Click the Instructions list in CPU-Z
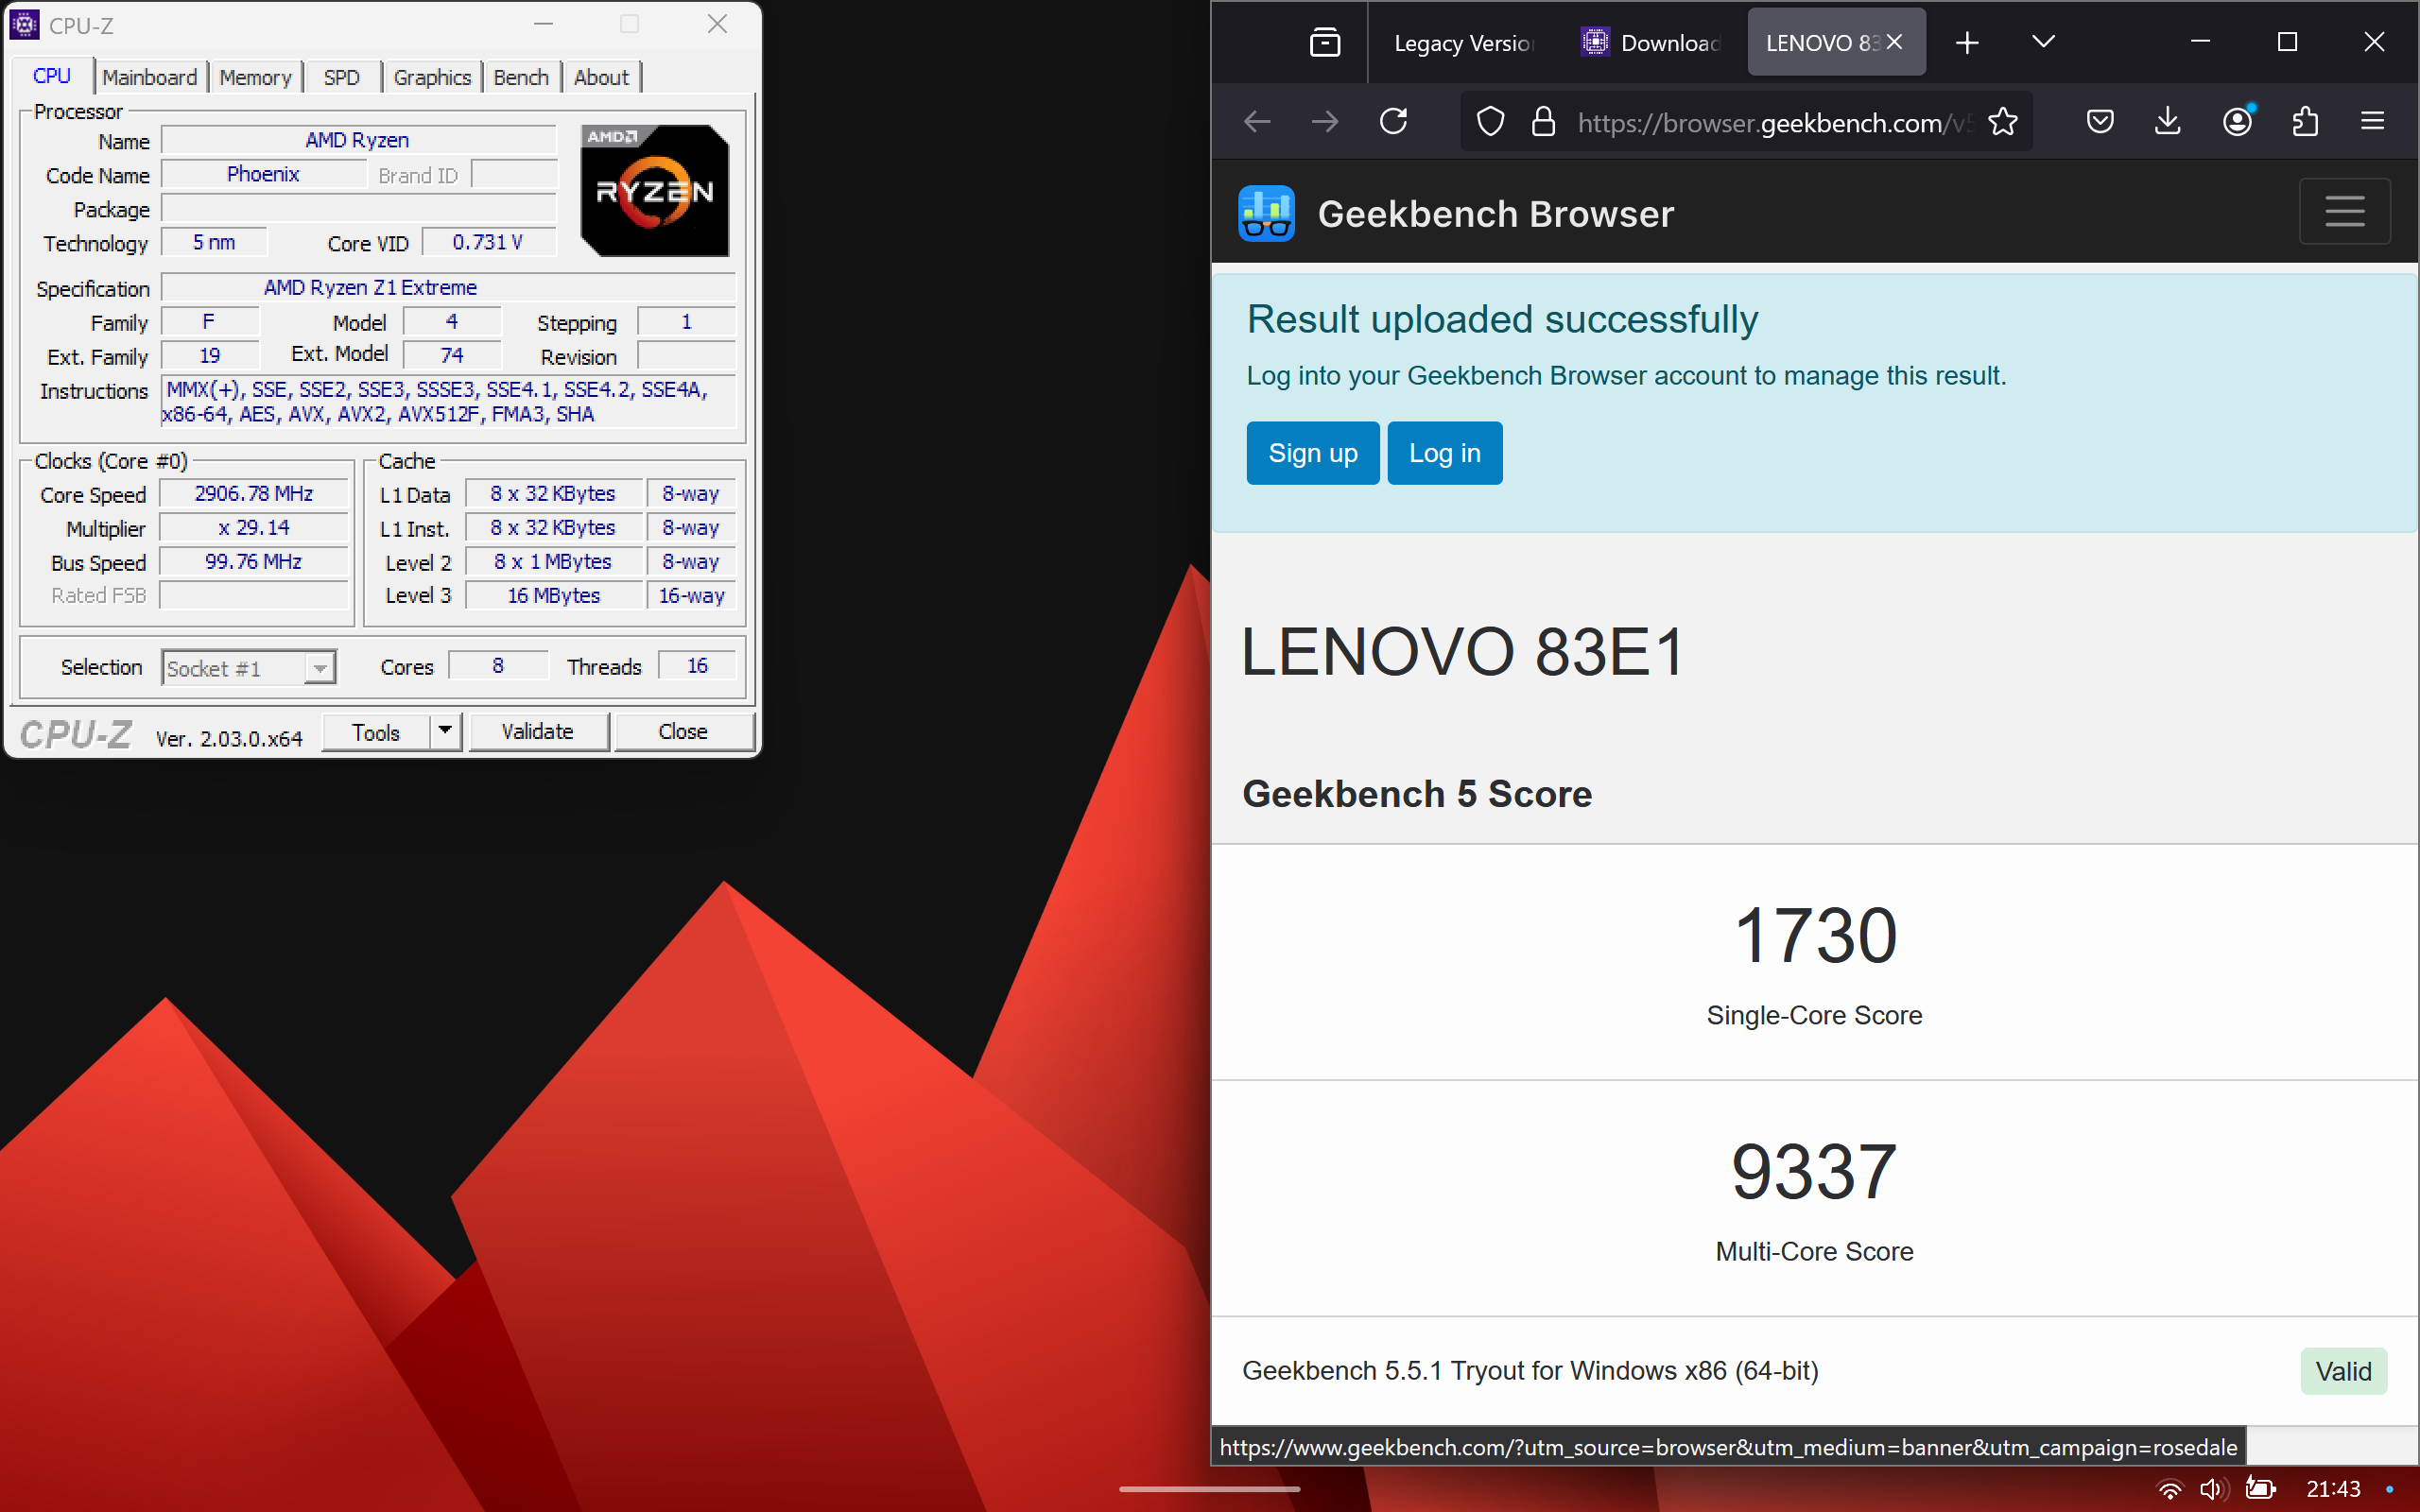The image size is (2420, 1512). (448, 401)
